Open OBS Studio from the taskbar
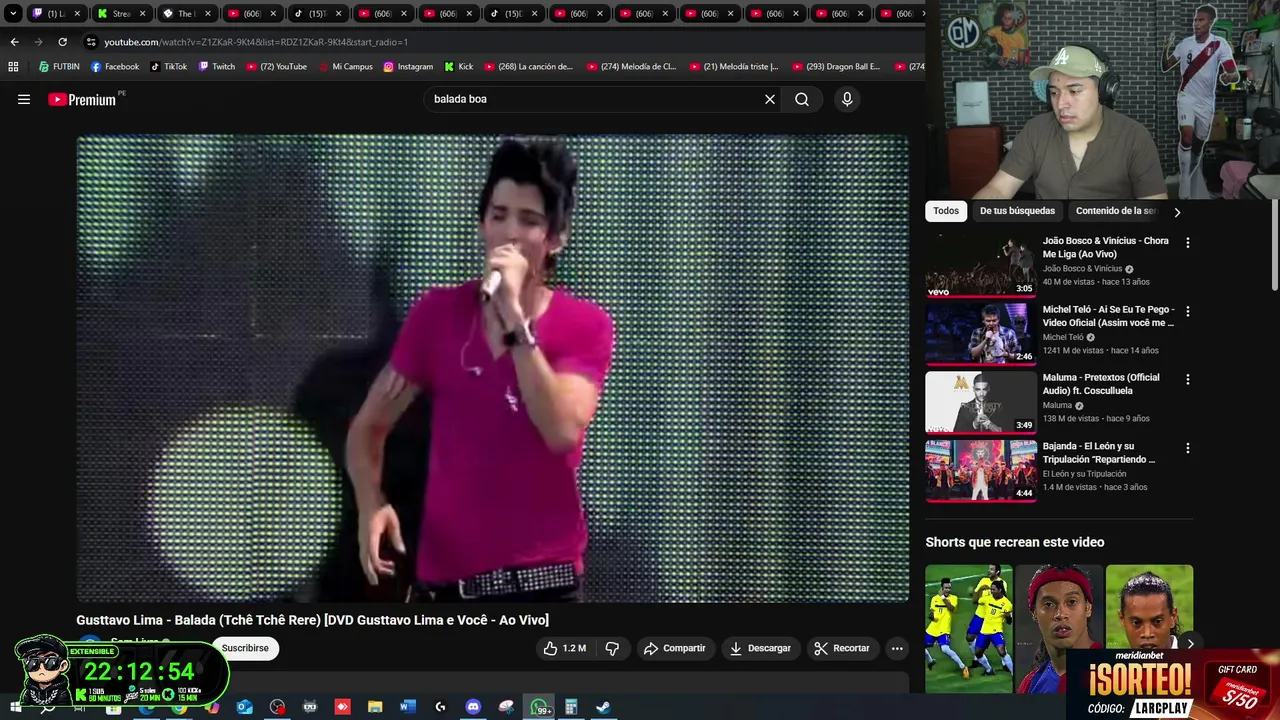 click(x=277, y=707)
